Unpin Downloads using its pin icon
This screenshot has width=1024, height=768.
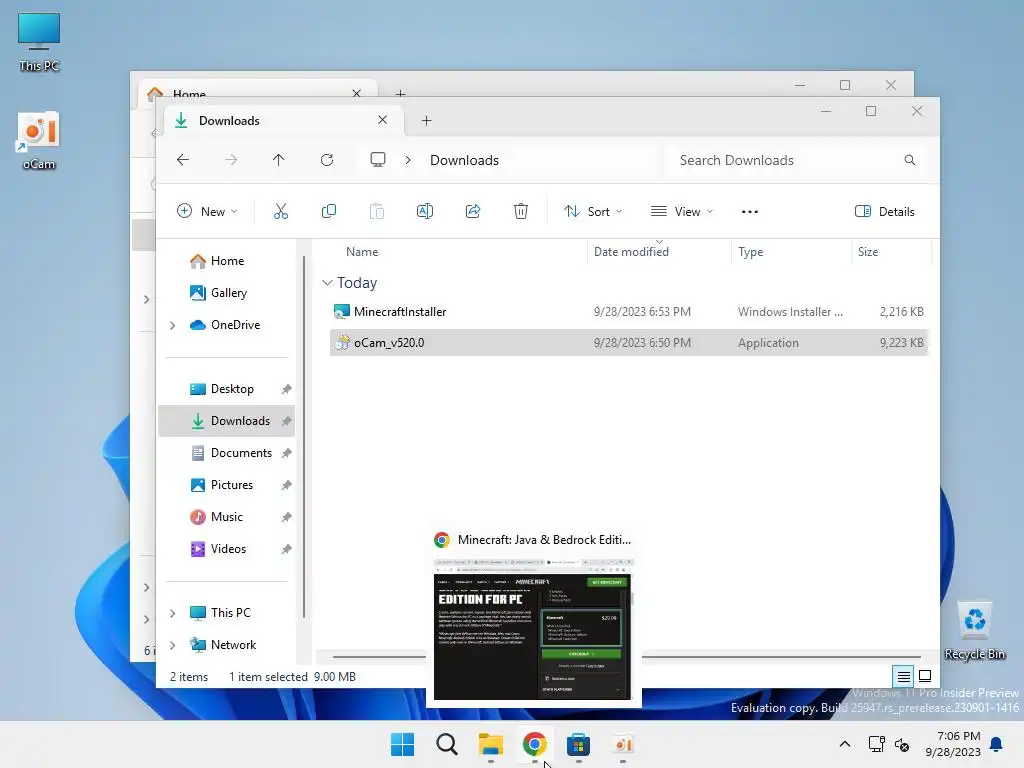point(286,421)
